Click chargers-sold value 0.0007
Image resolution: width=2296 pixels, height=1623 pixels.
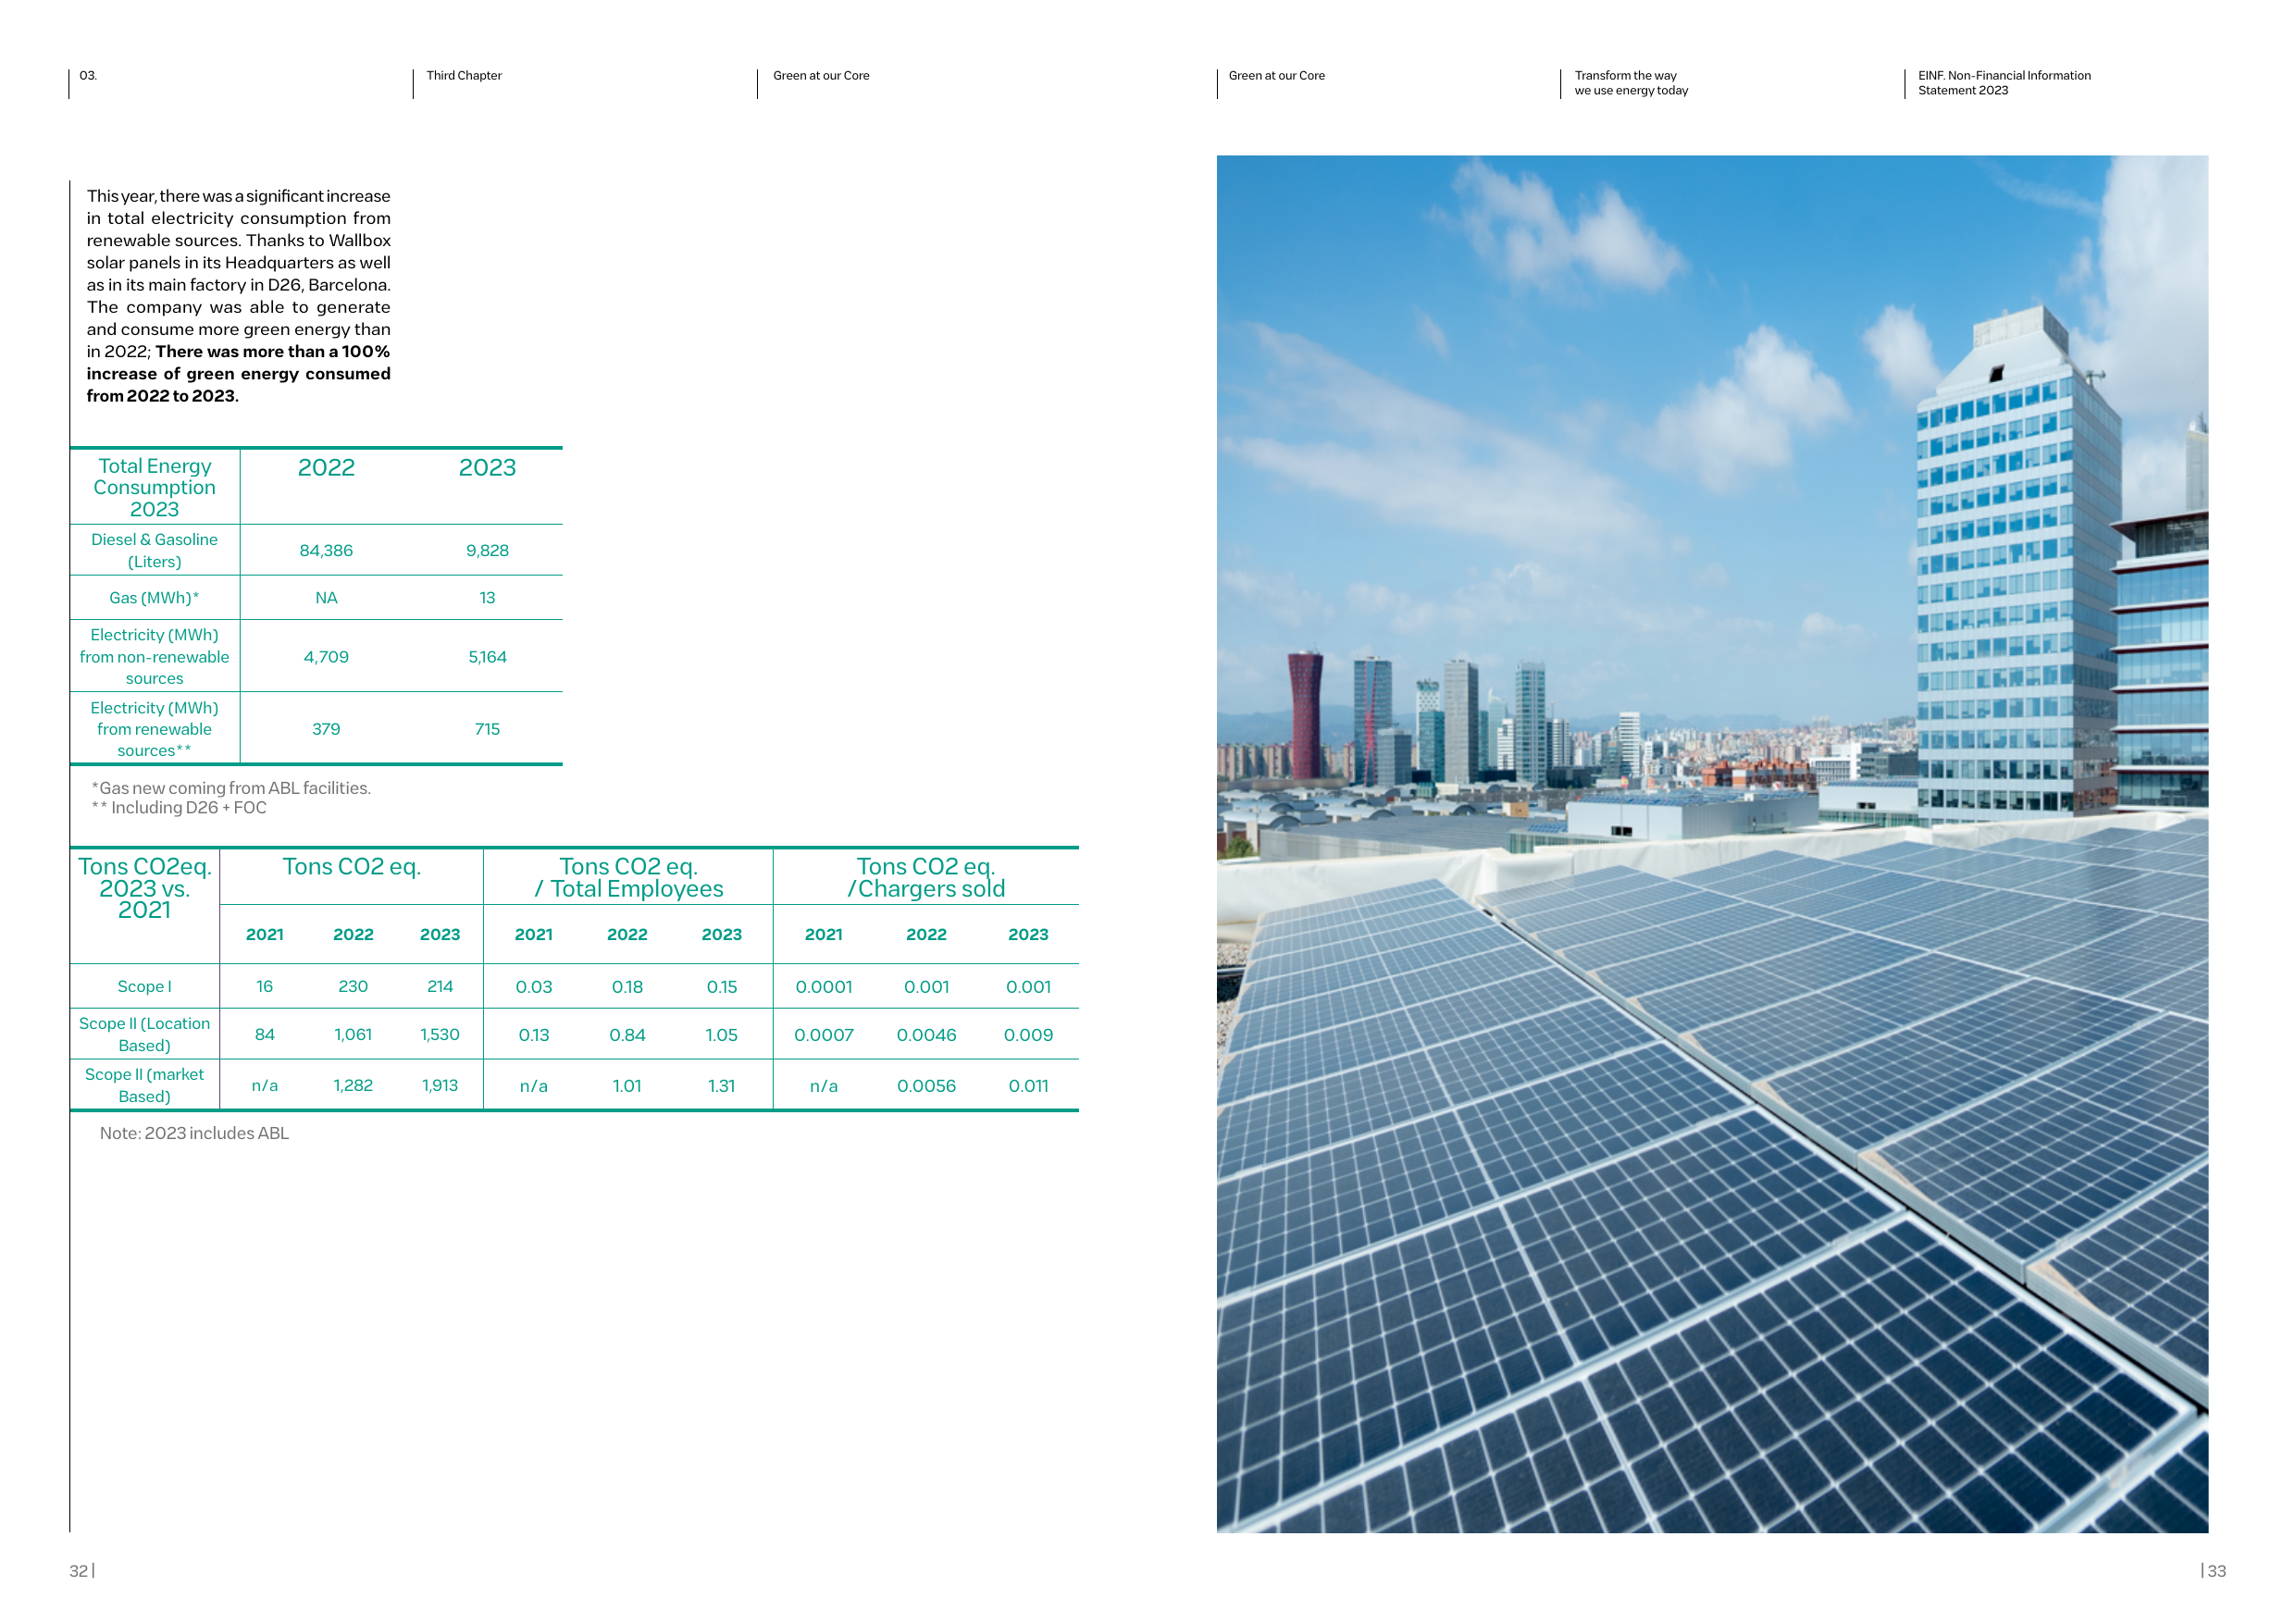click(824, 1035)
